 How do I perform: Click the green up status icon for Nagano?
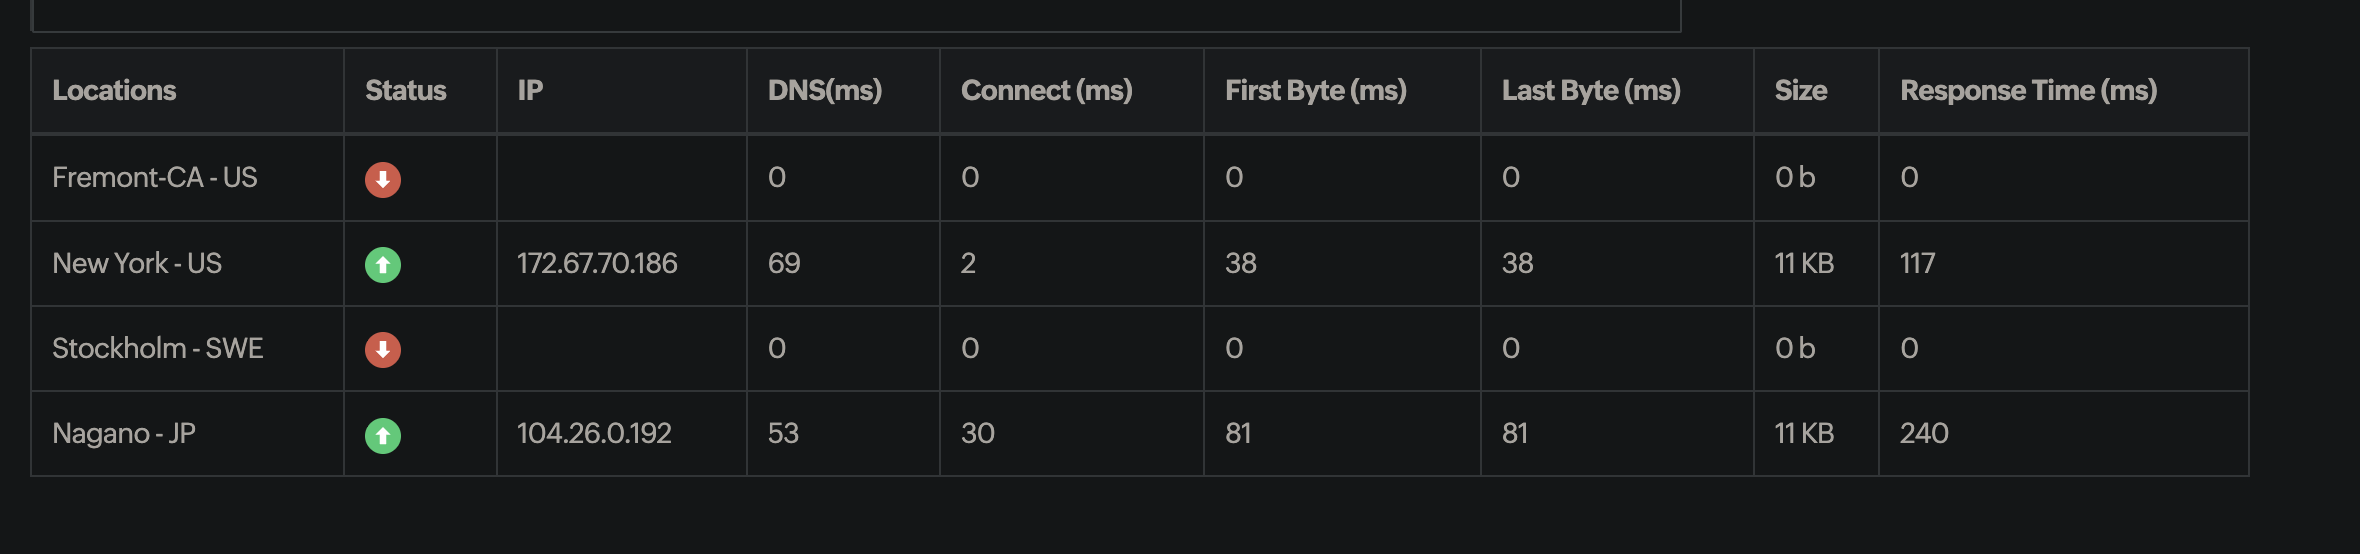(382, 436)
